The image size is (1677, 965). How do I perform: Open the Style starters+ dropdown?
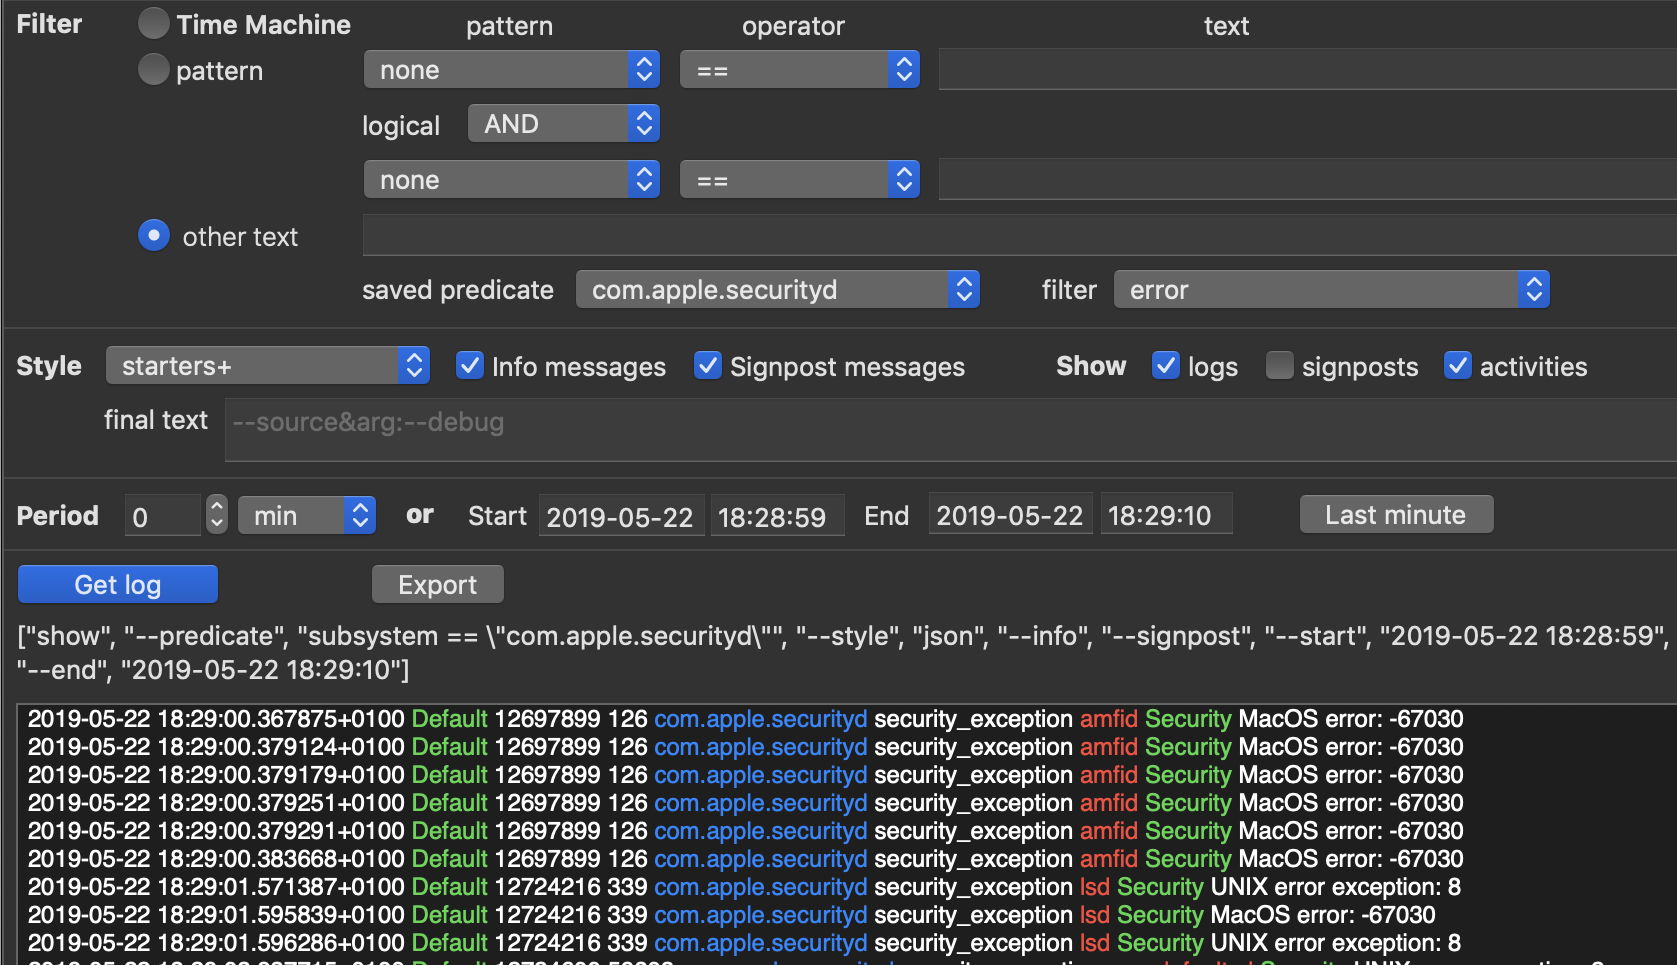pos(268,366)
